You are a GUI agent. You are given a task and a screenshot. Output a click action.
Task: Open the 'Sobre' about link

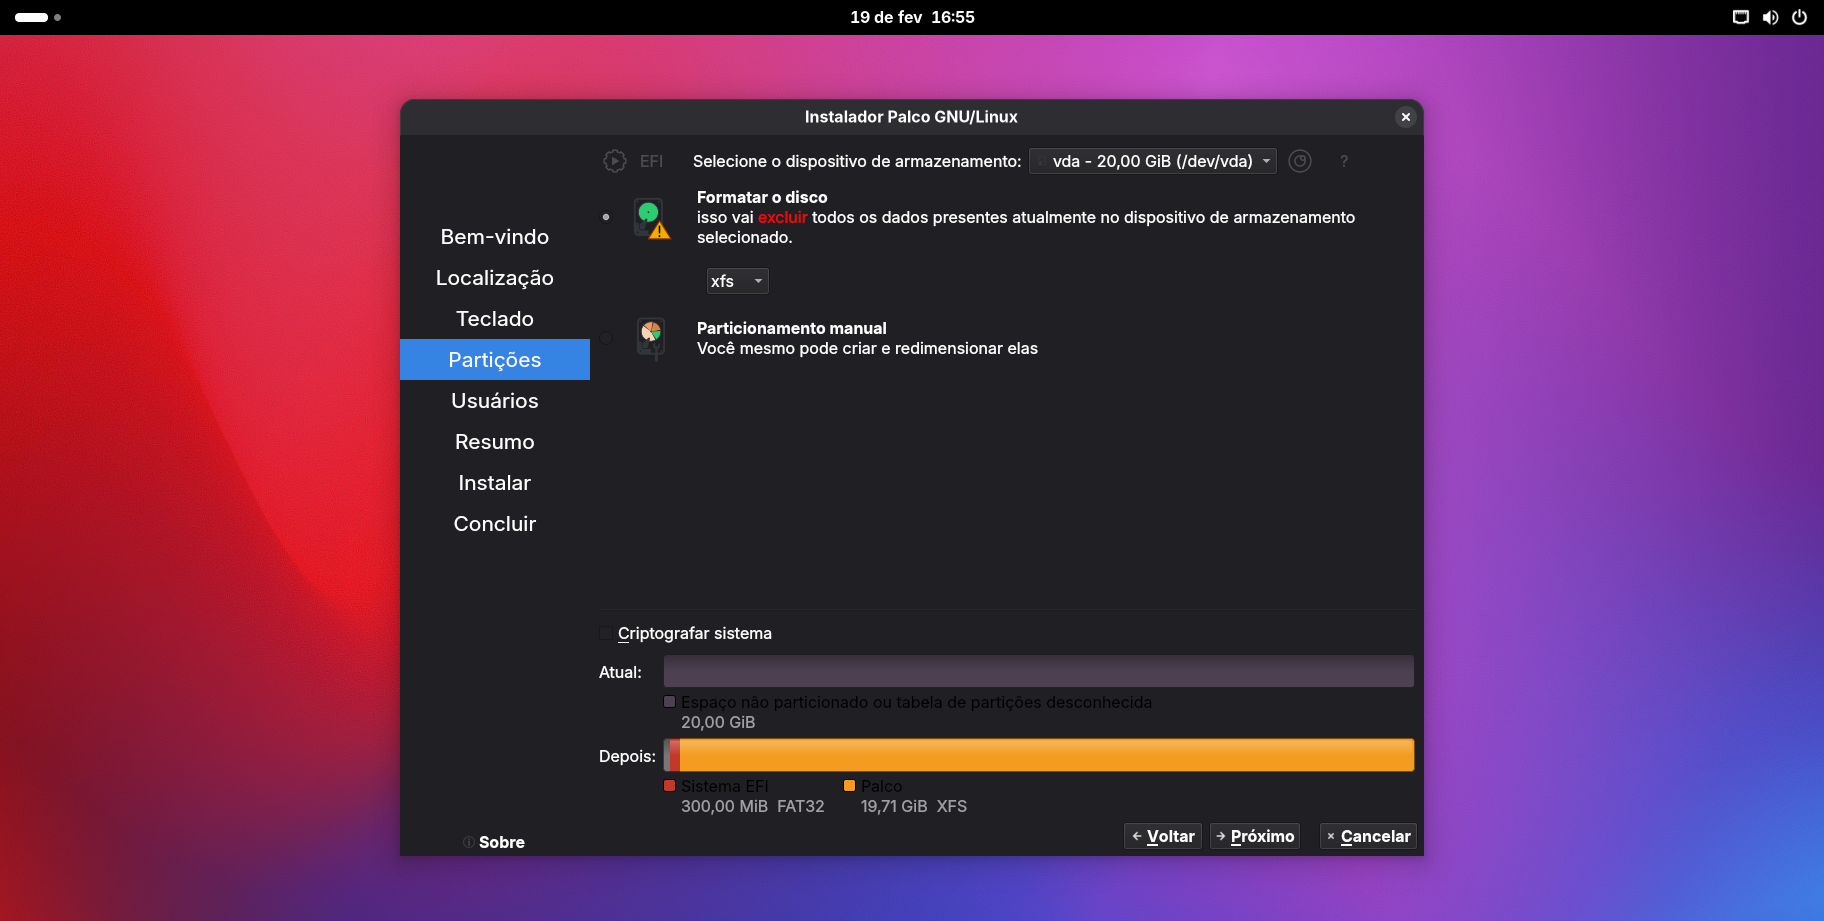click(x=501, y=842)
